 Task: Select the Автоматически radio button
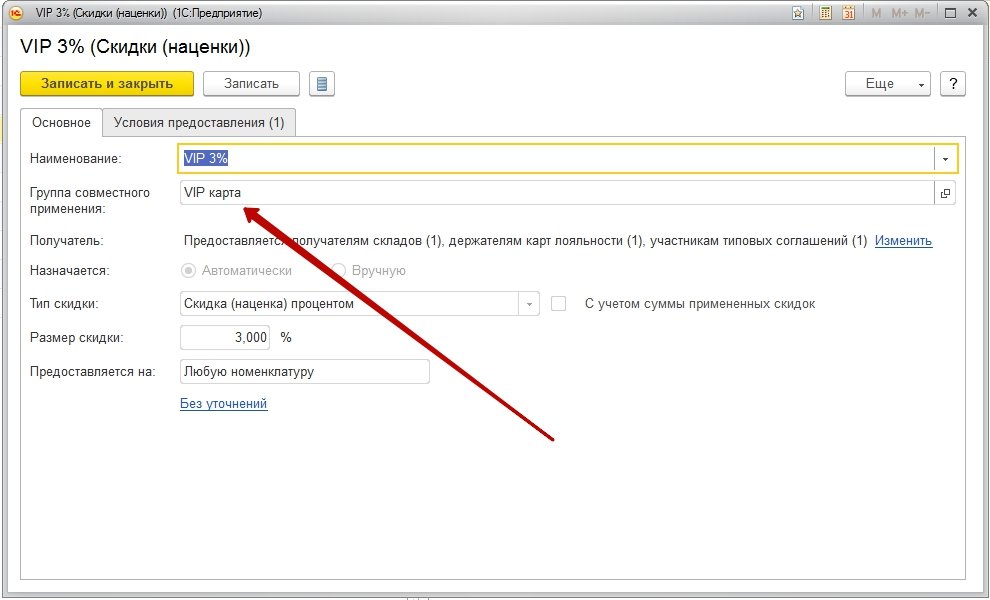[188, 270]
